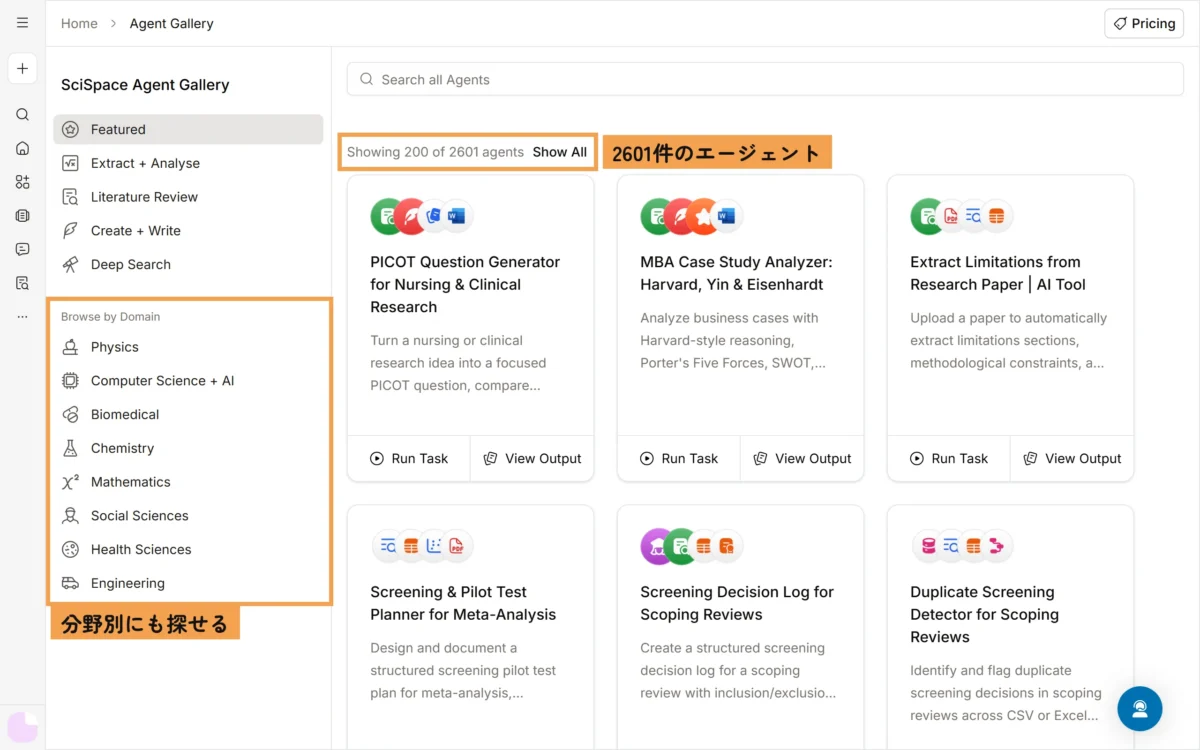This screenshot has height=750, width=1200.
Task: Browse the Social Sciences domain
Action: (188, 516)
